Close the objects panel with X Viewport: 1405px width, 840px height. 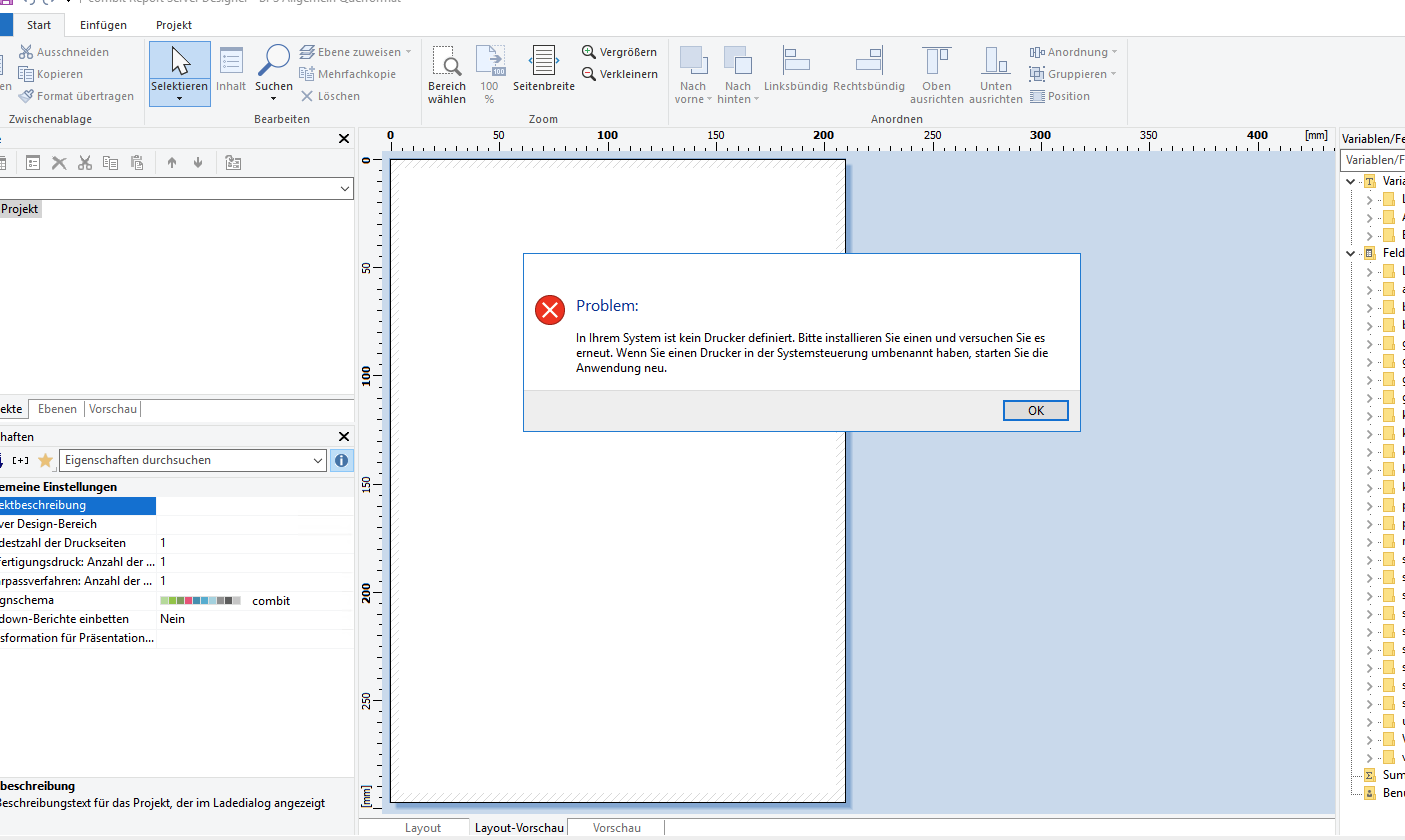click(344, 139)
